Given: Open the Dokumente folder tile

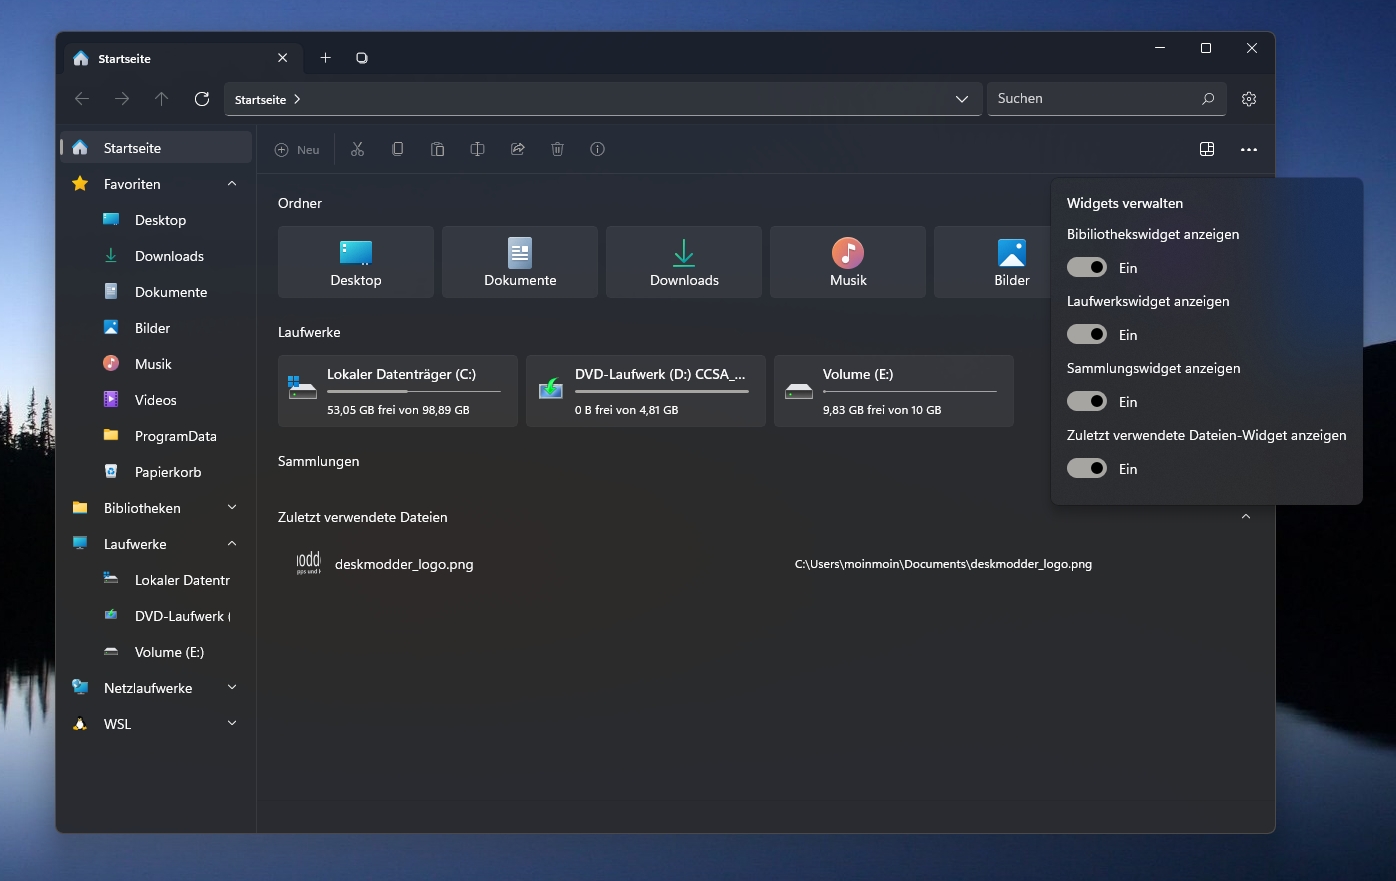Looking at the screenshot, I should coord(520,262).
